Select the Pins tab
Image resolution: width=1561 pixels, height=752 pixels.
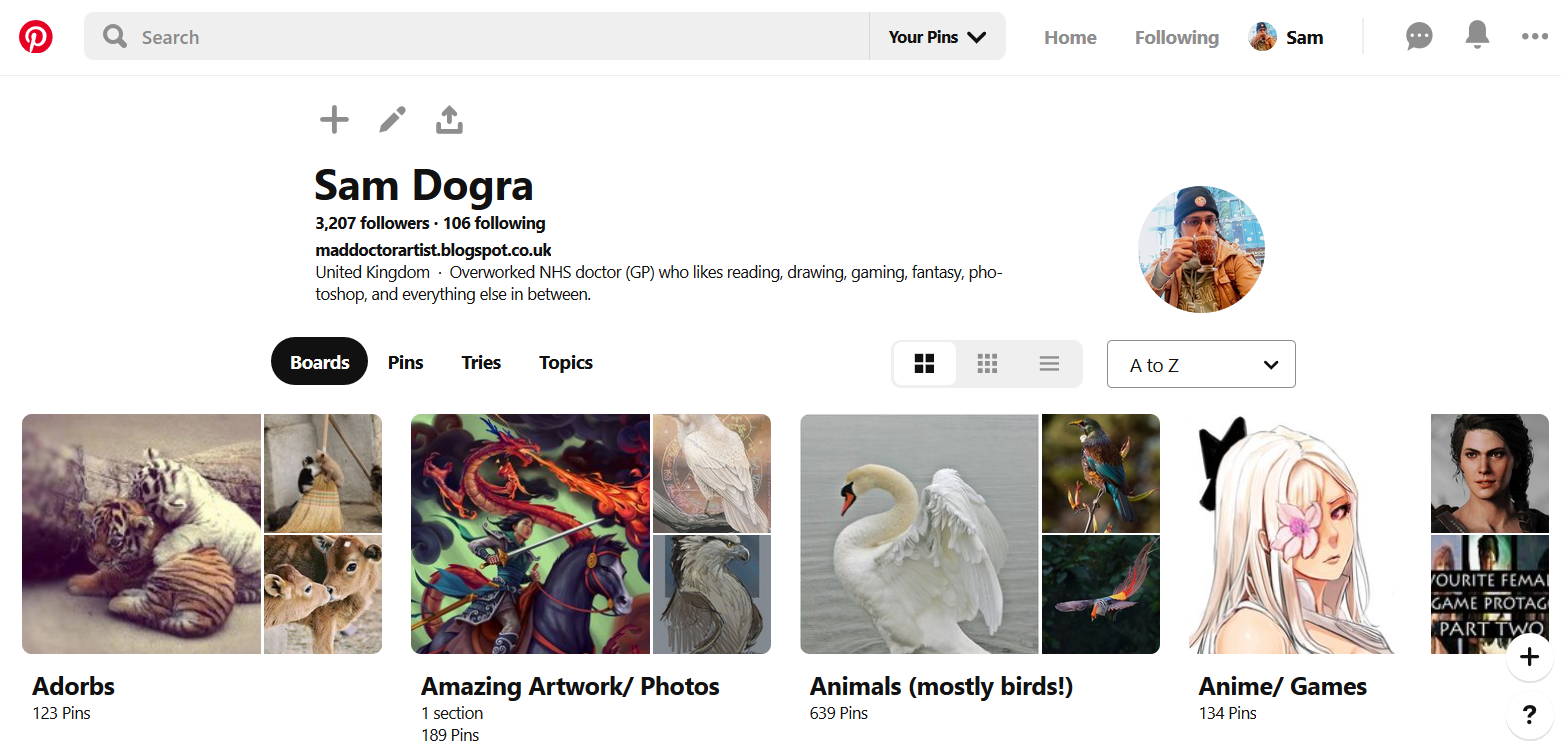(x=406, y=362)
